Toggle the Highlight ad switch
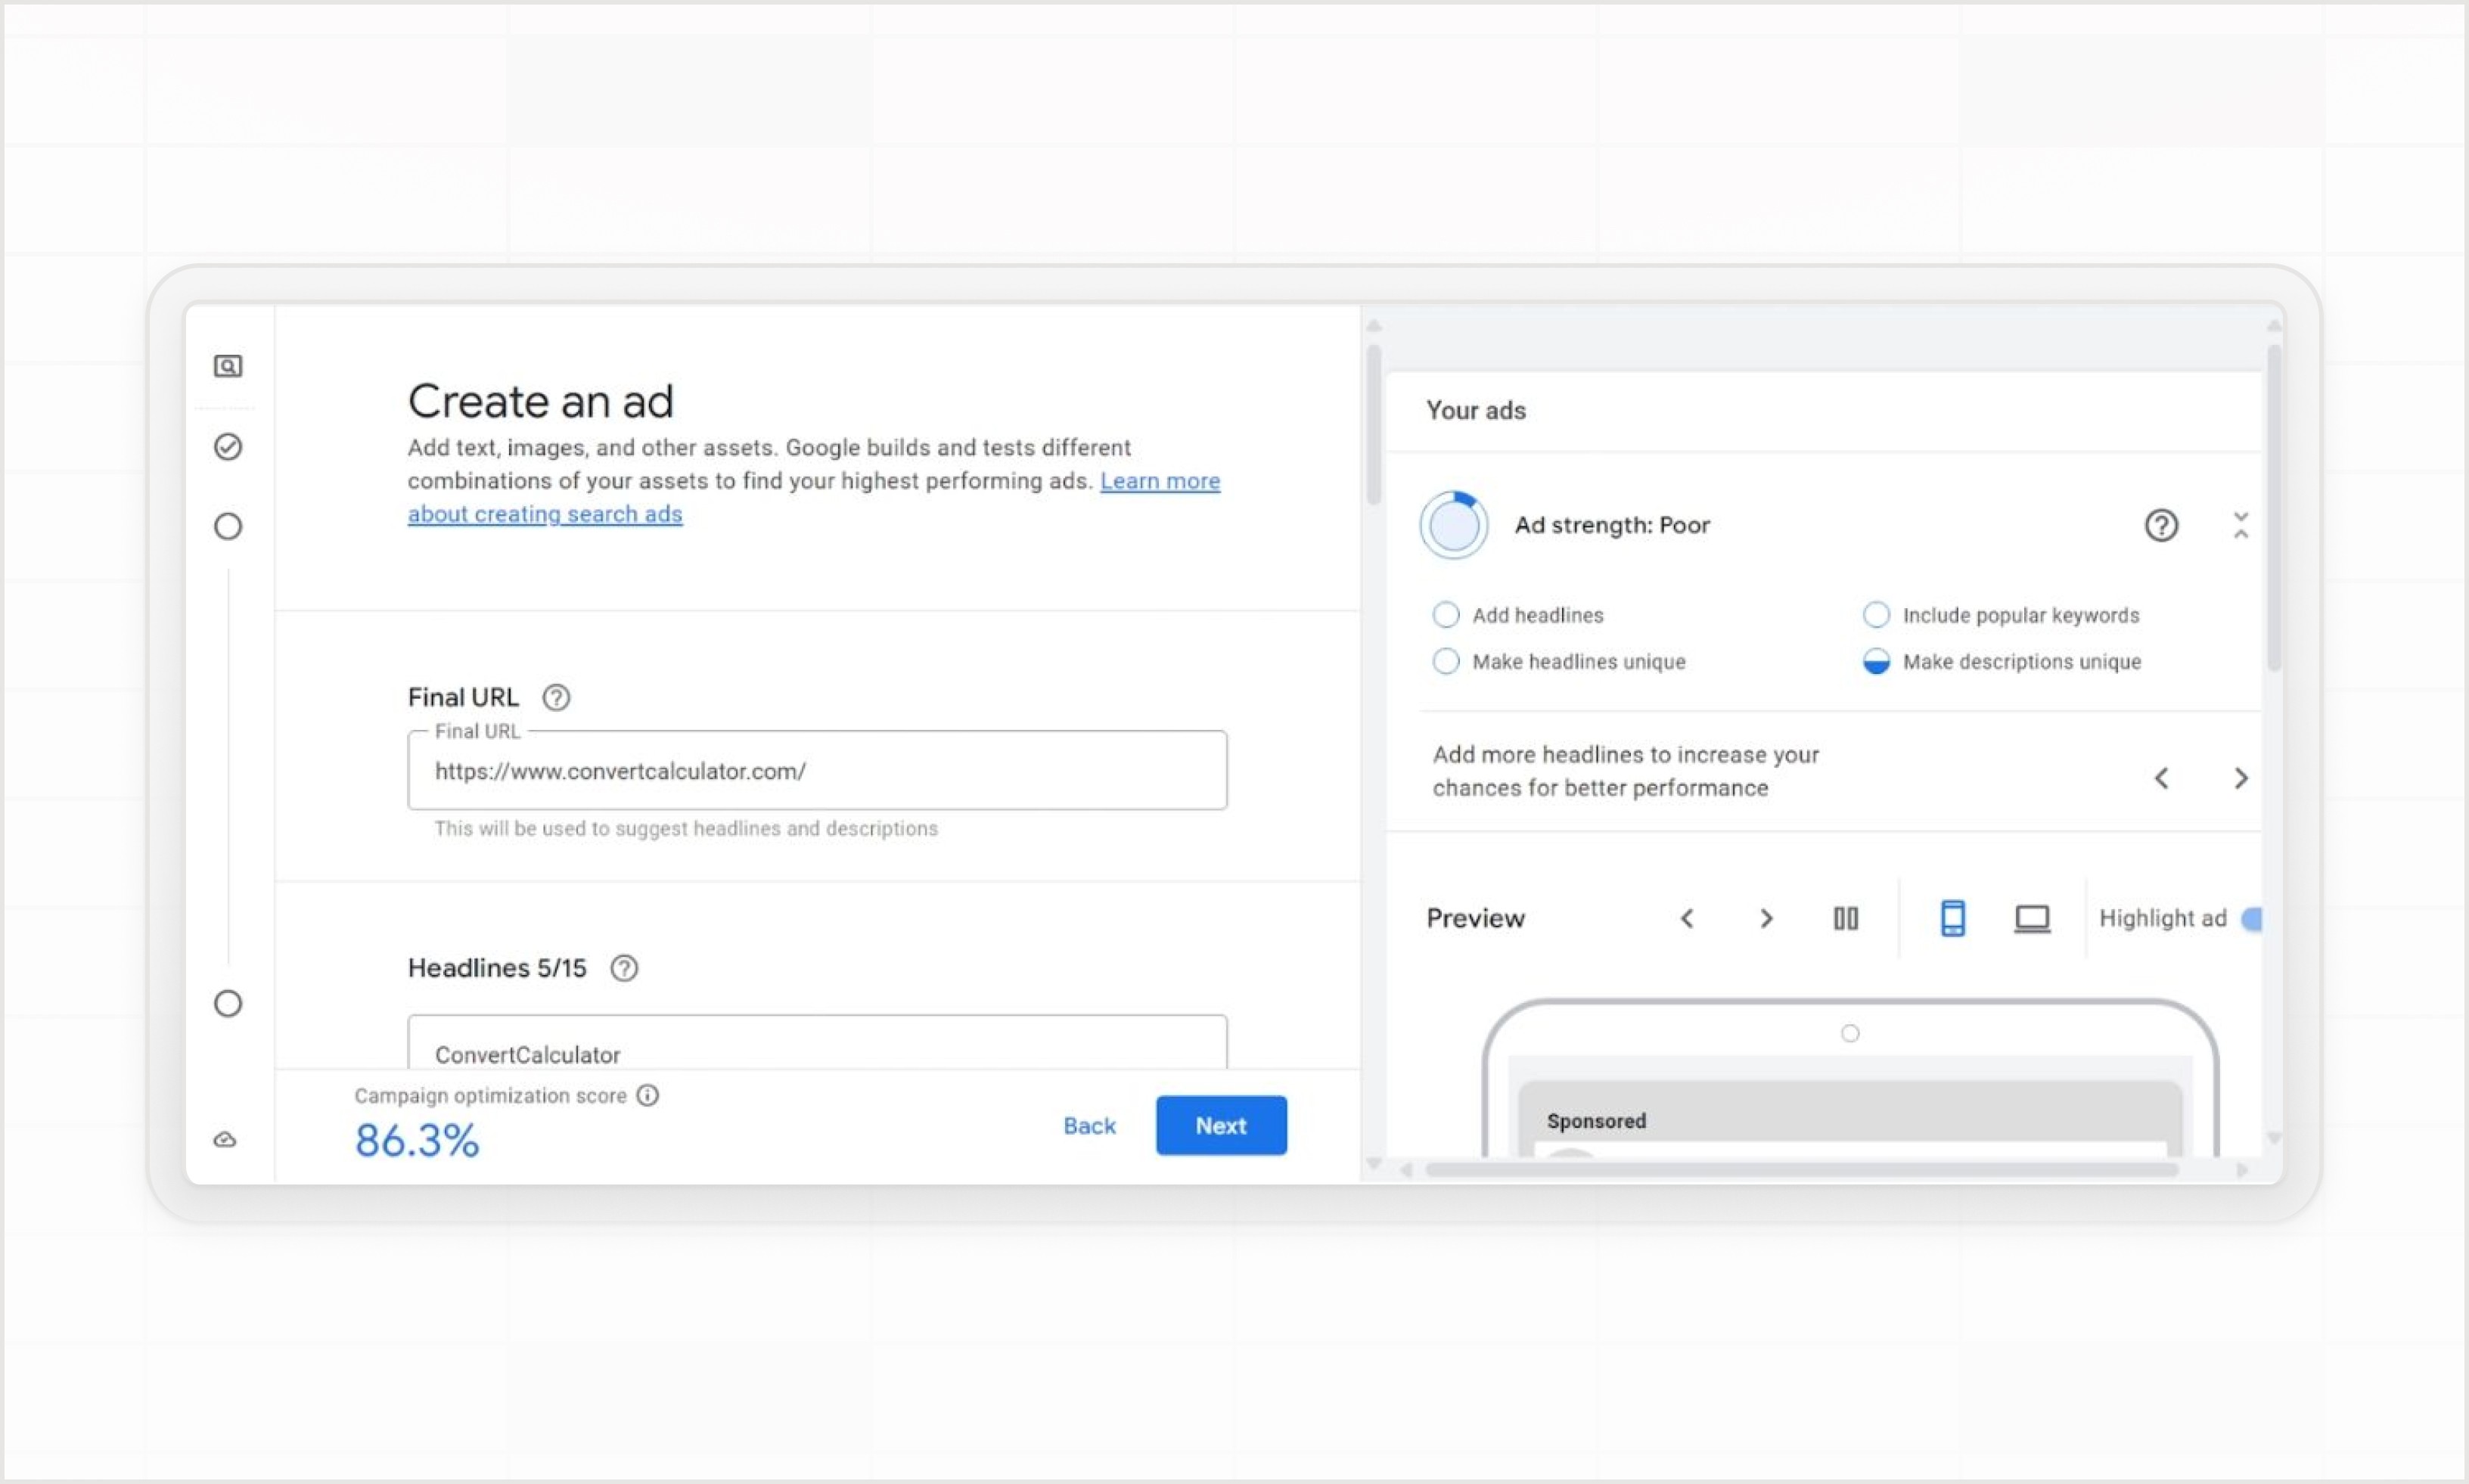This screenshot has height=1484, width=2469. pyautogui.click(x=2251, y=918)
